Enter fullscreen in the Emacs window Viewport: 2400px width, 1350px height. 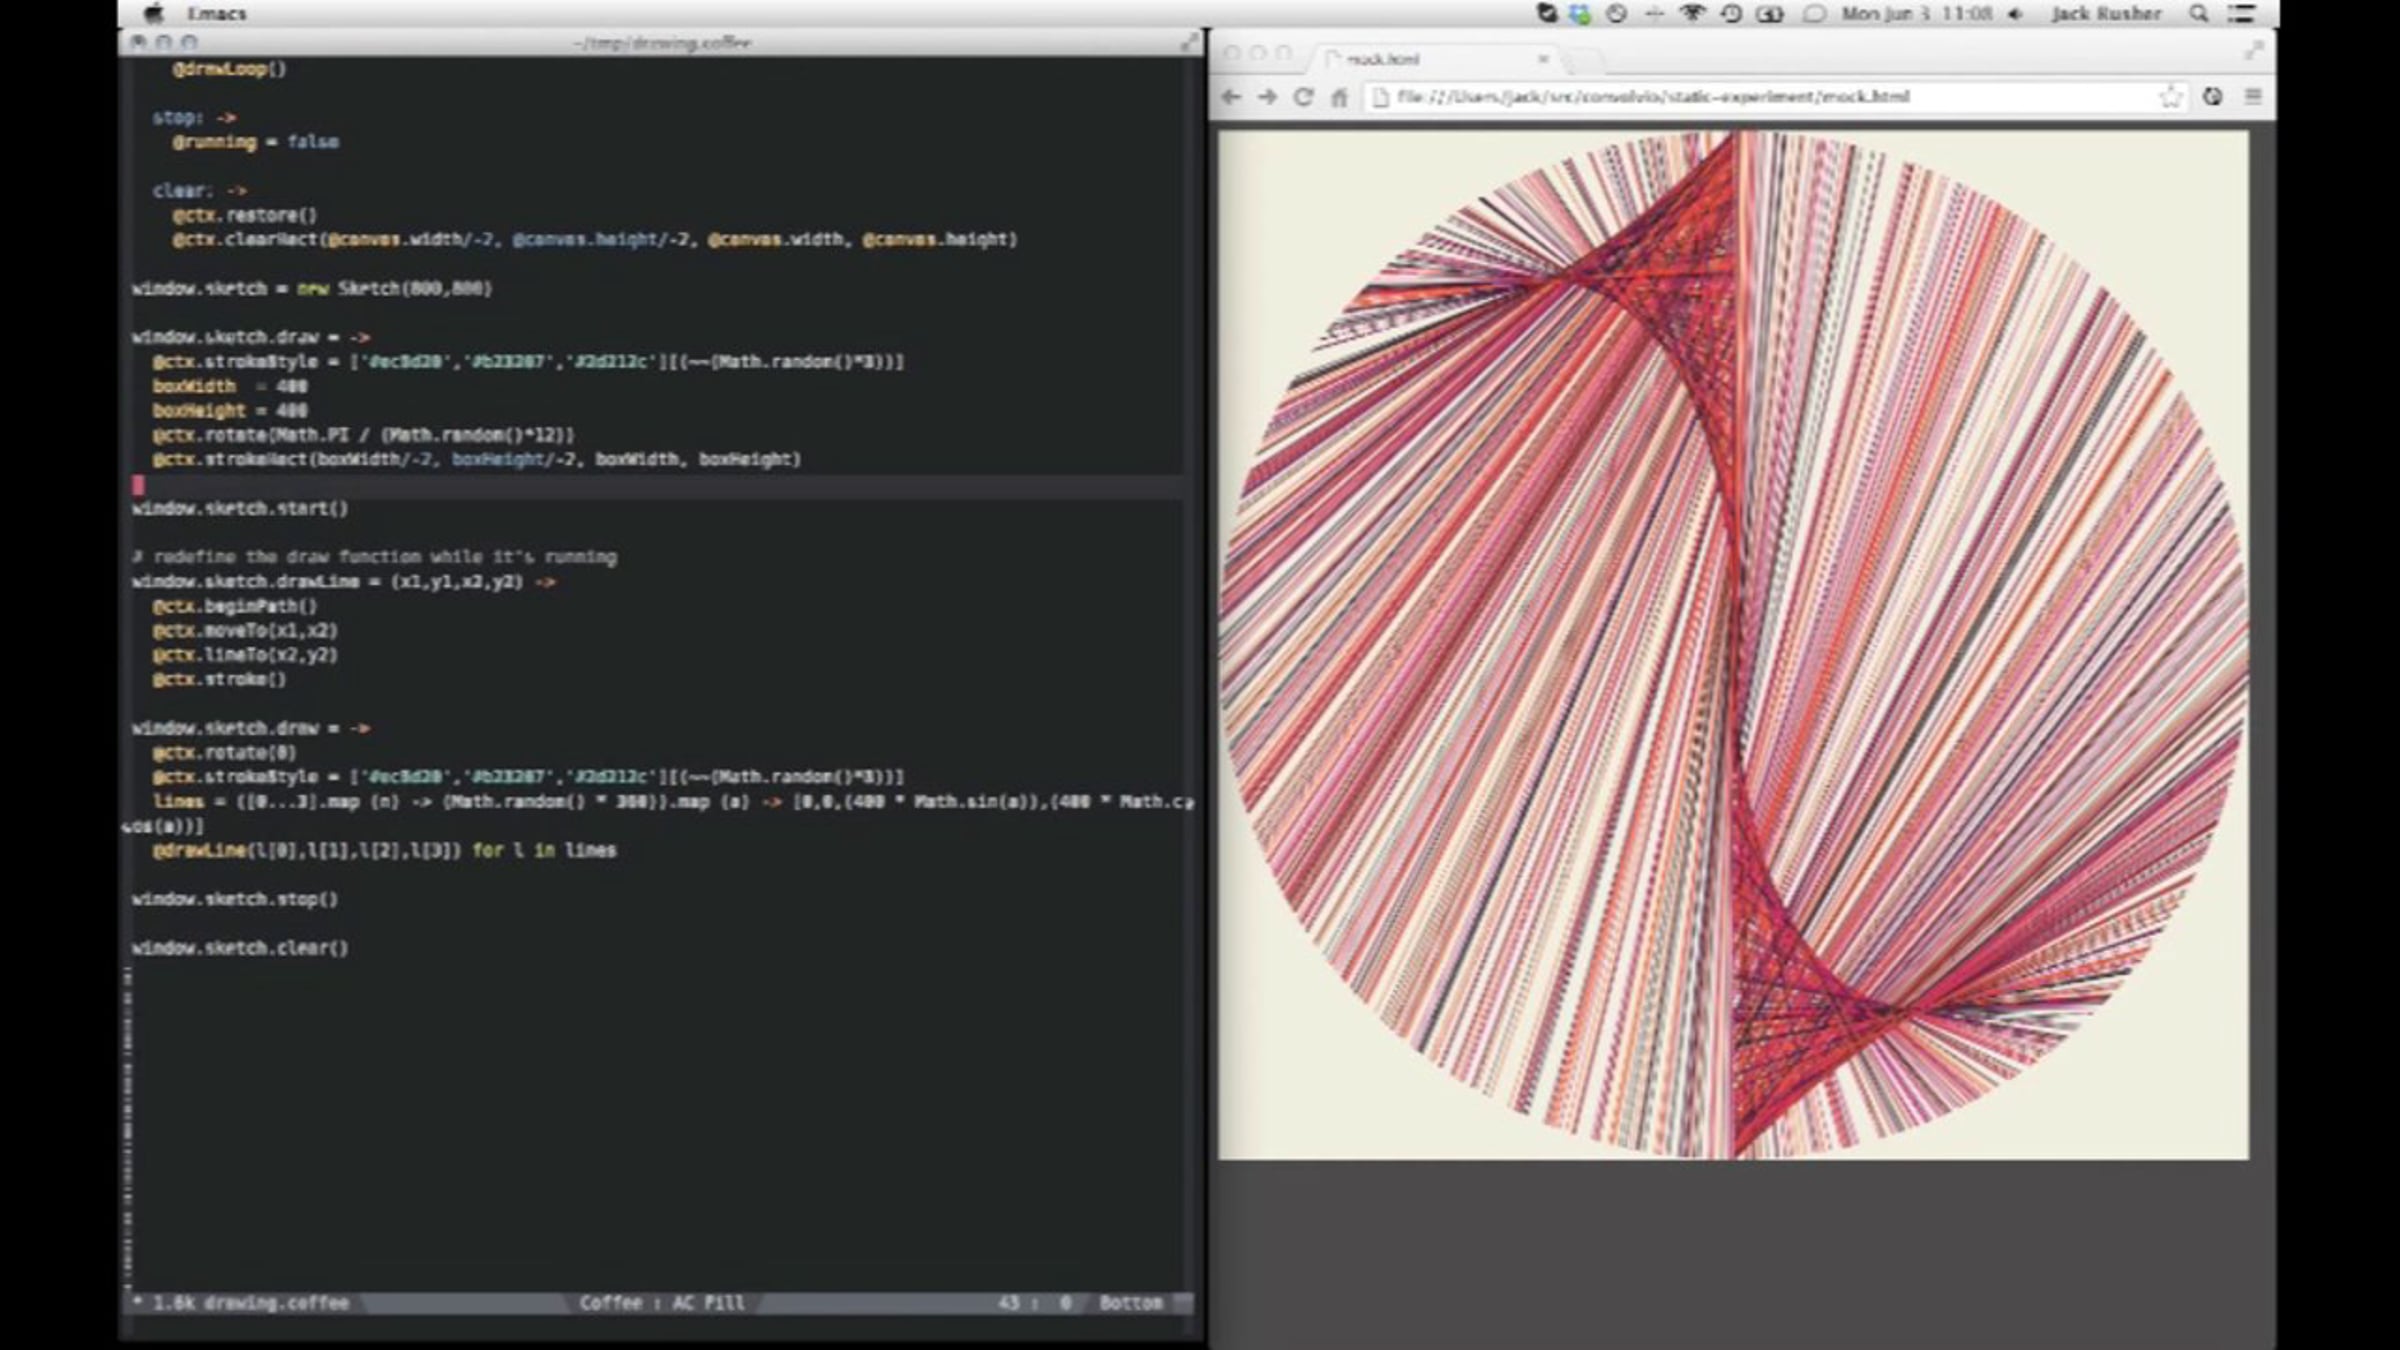point(1188,43)
